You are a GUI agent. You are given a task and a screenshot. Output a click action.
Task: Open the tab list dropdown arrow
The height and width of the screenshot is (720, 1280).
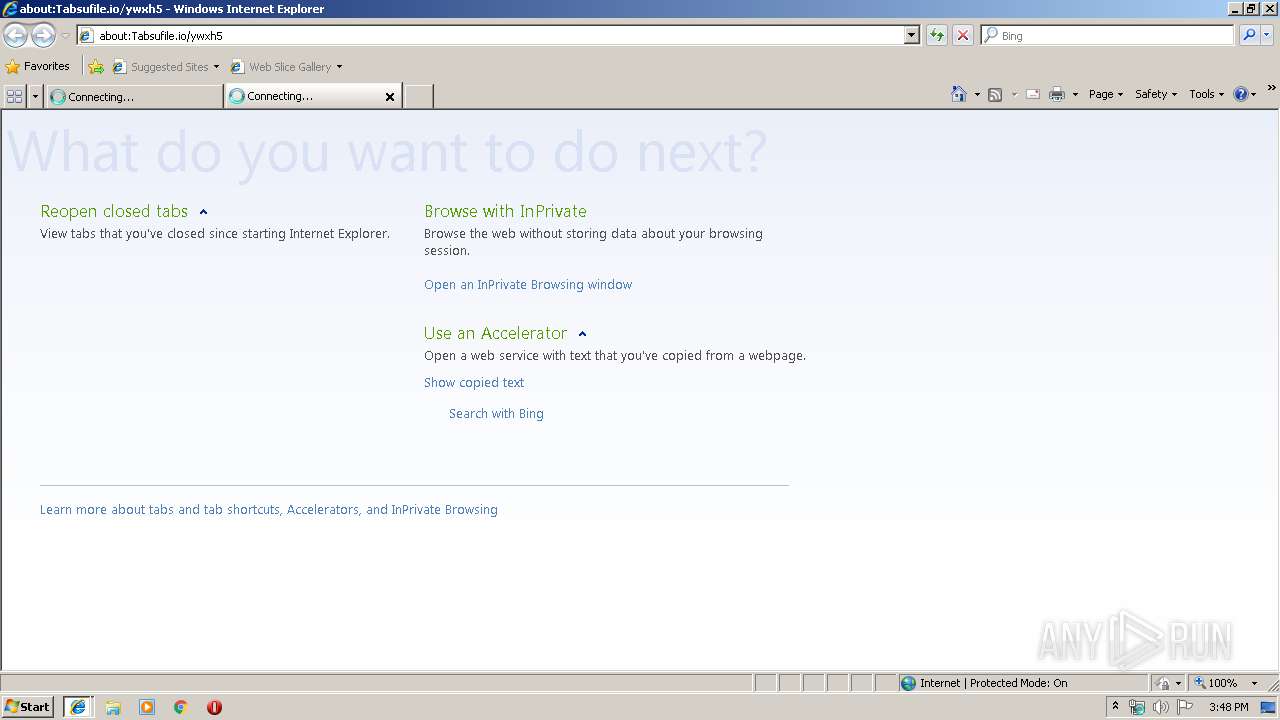pos(36,96)
